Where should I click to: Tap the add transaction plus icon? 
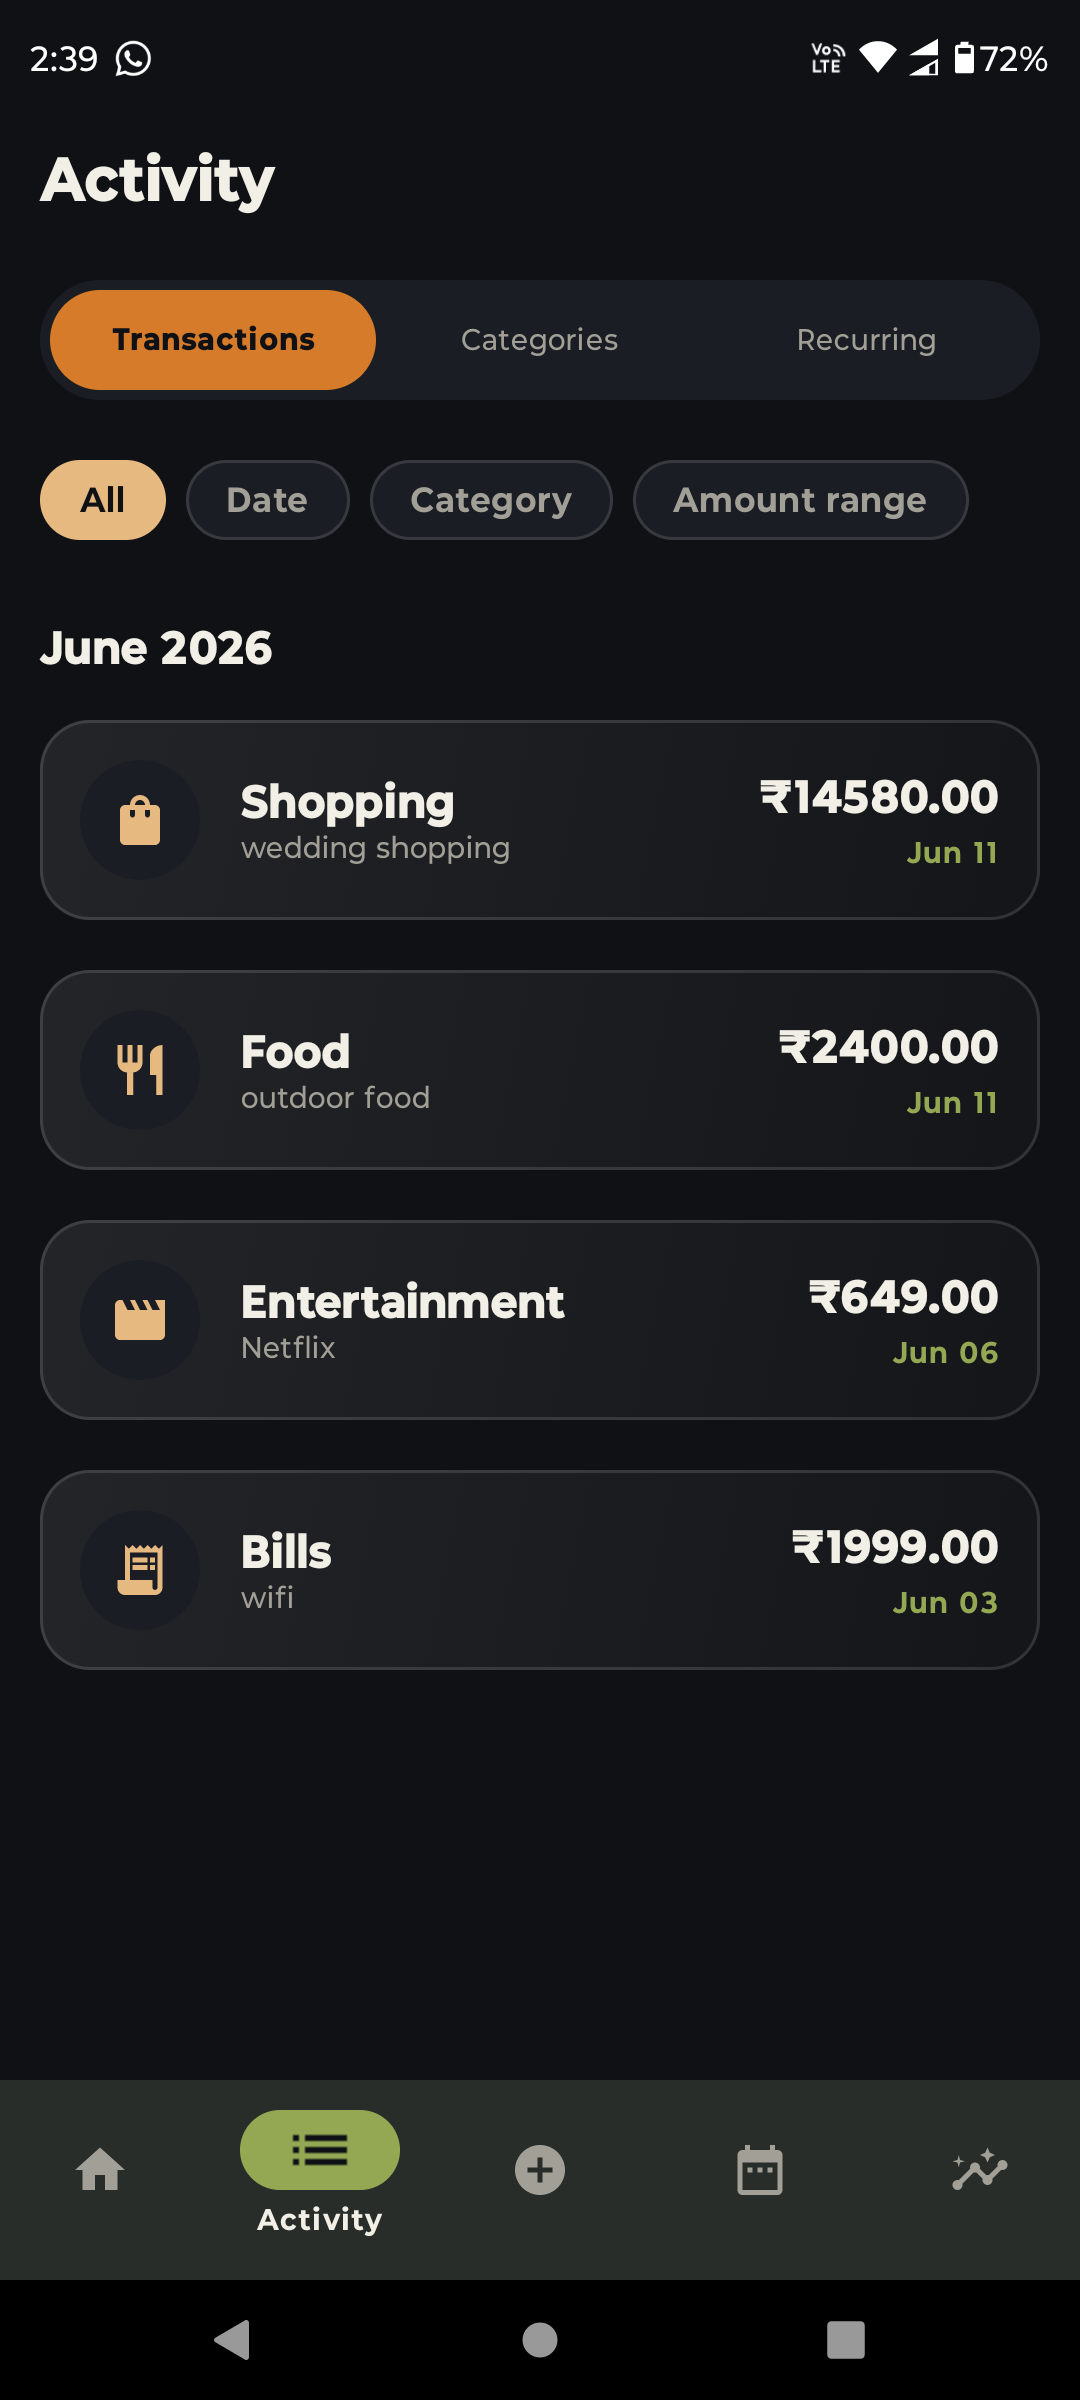point(540,2170)
